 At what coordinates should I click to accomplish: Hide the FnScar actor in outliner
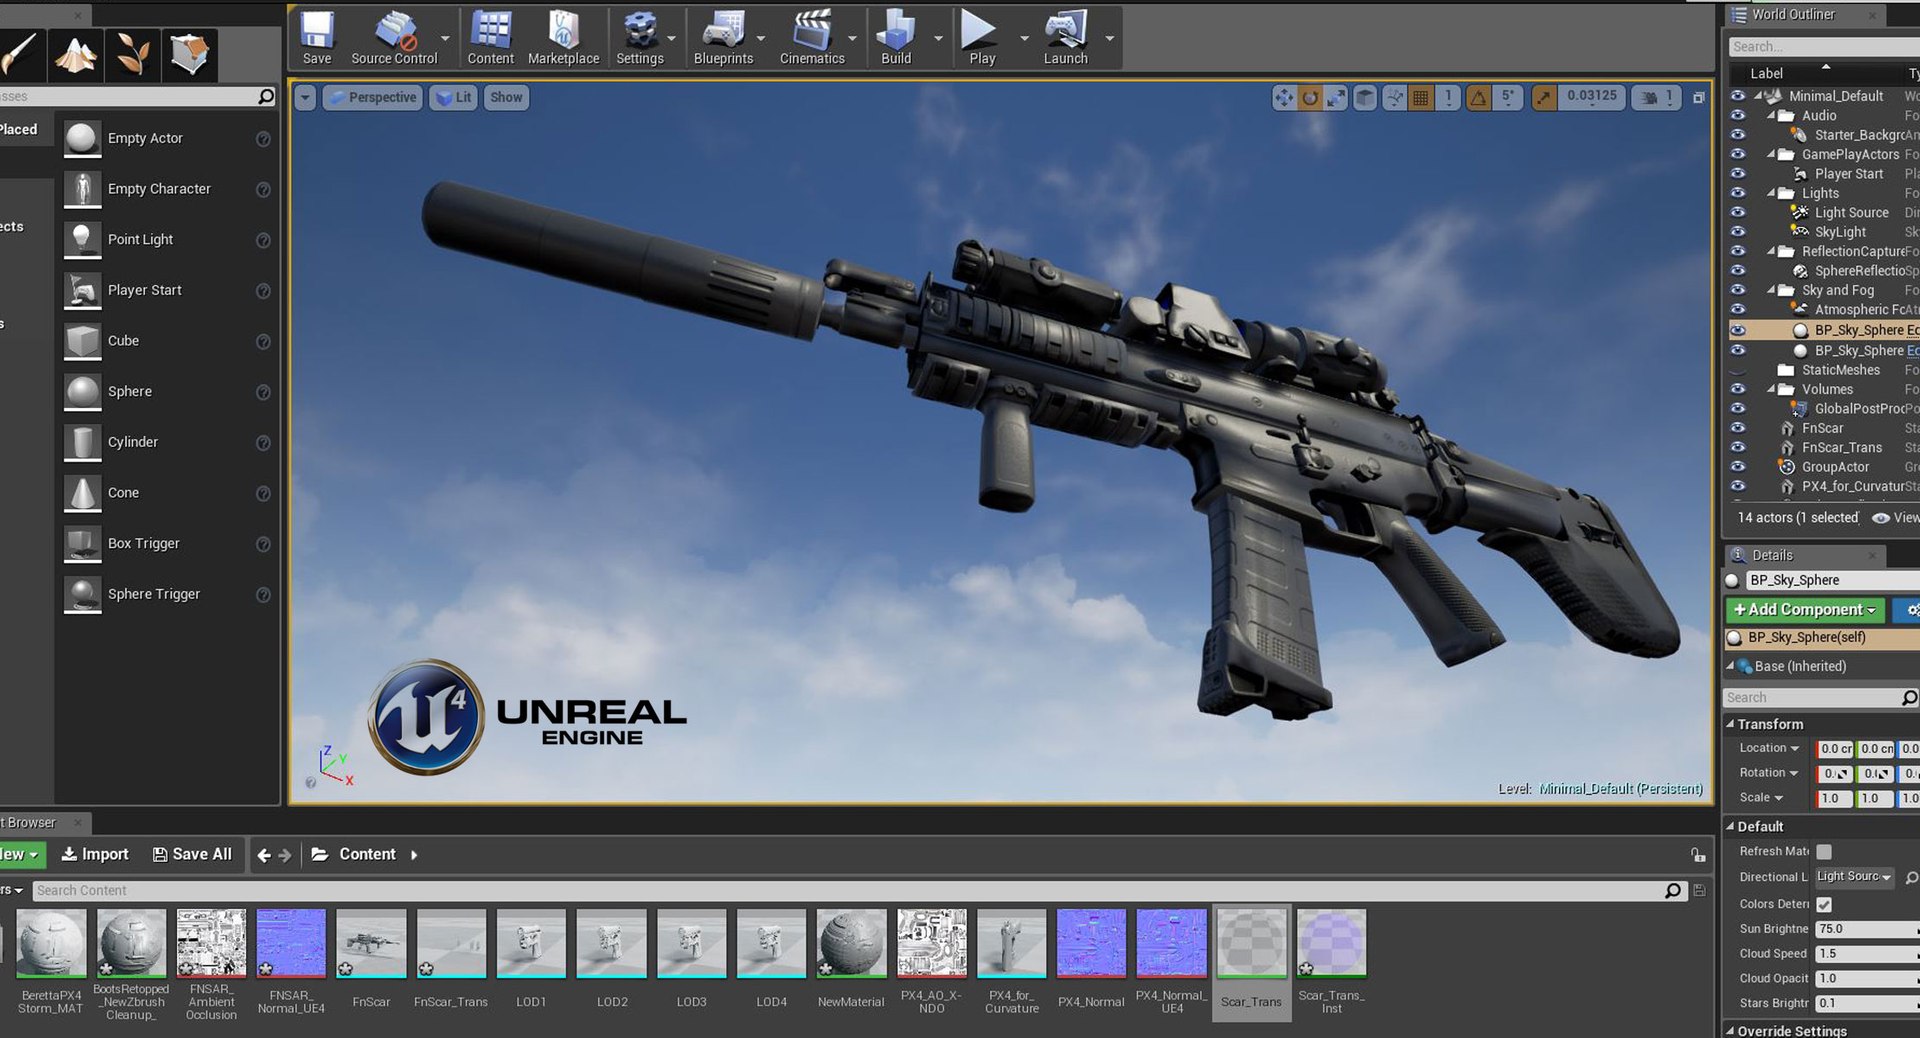coord(1738,428)
